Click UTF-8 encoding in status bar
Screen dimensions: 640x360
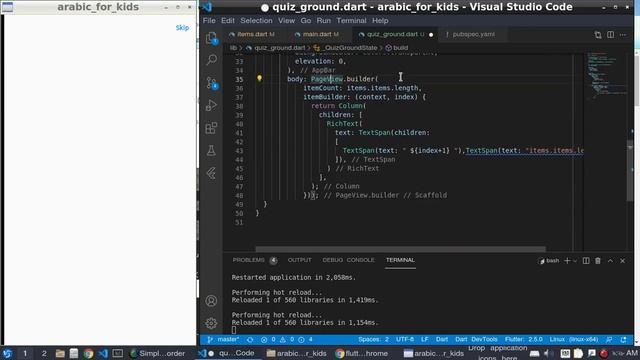[x=405, y=340]
